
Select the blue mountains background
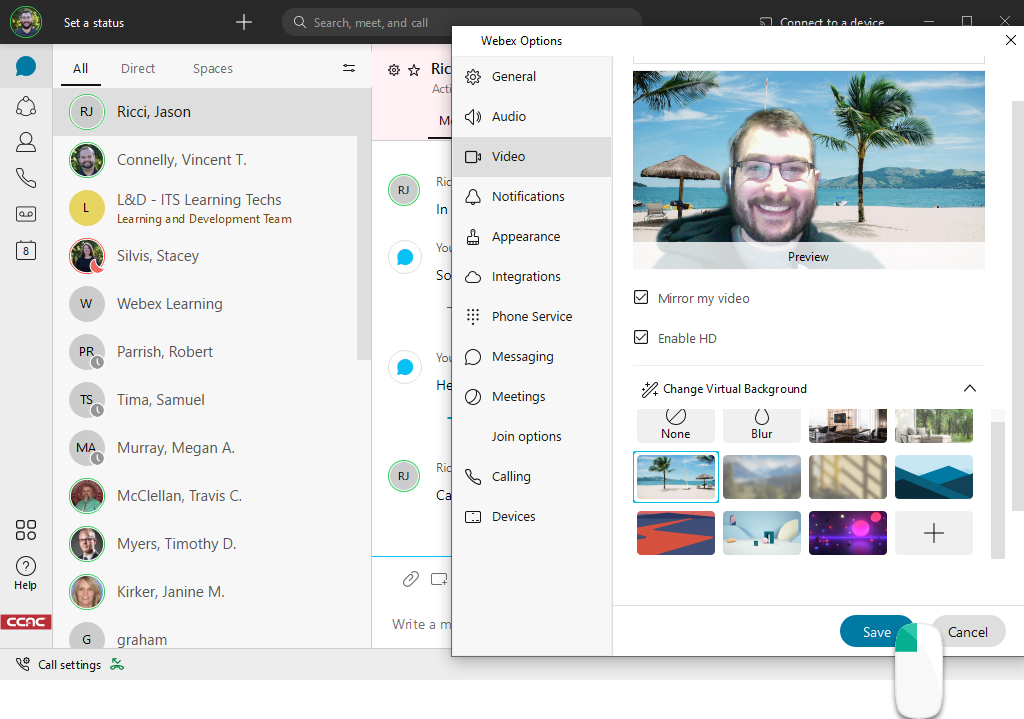coord(933,477)
